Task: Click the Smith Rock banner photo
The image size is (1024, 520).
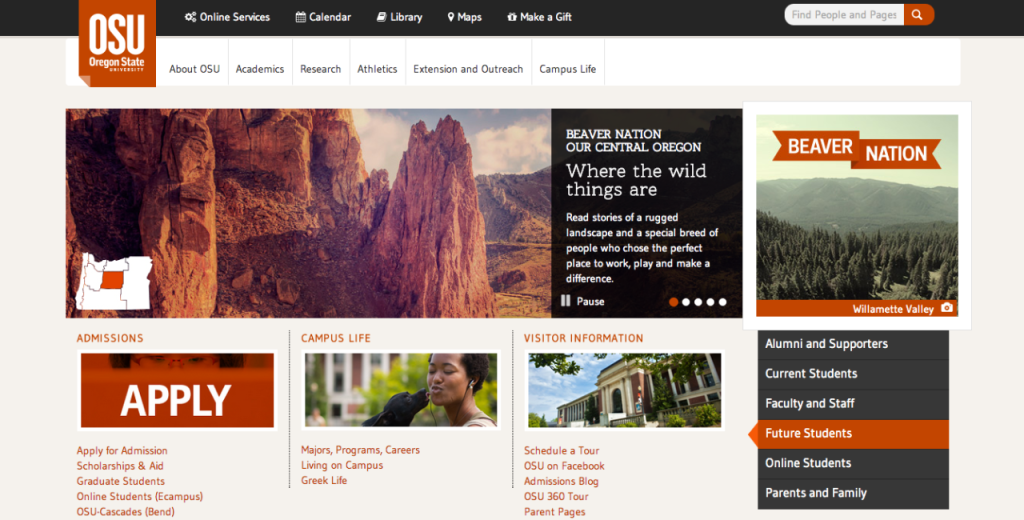Action: (x=308, y=213)
